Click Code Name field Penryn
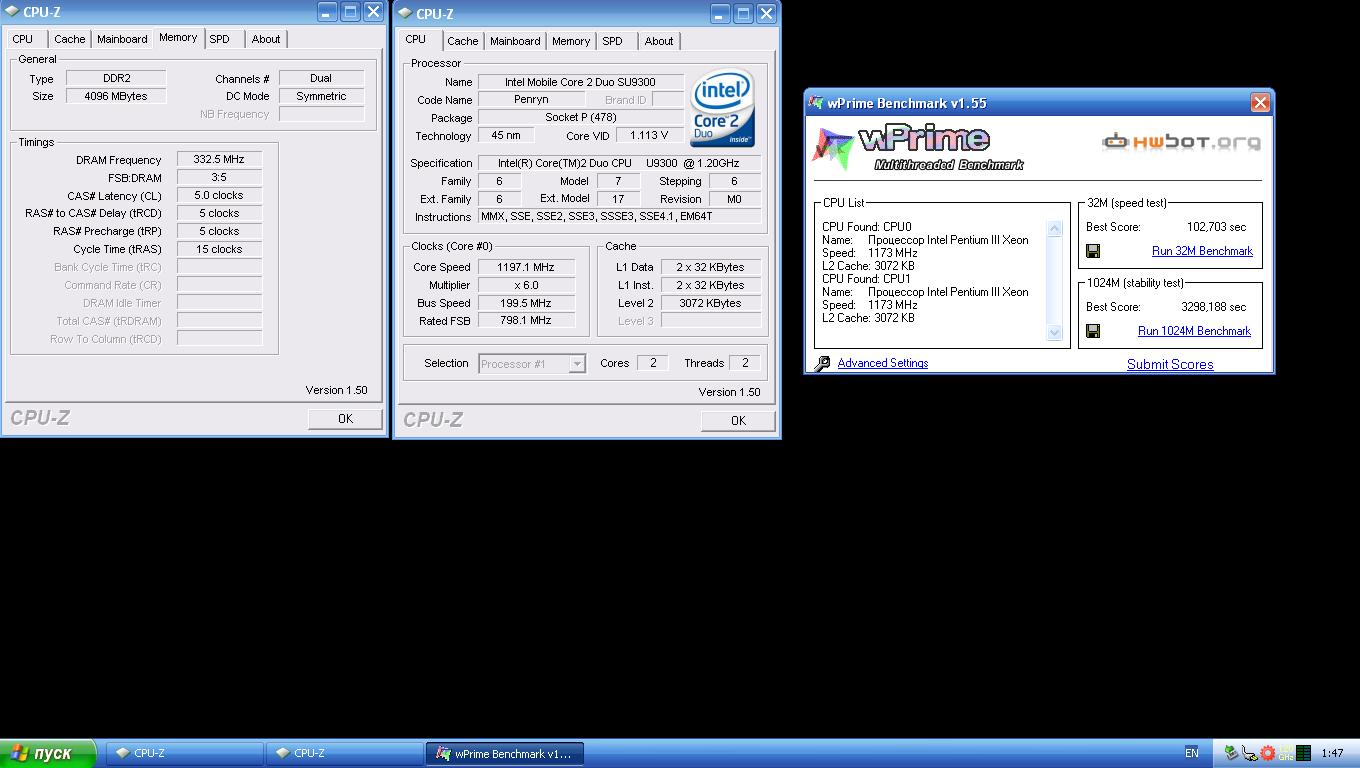1360x768 pixels. click(531, 100)
